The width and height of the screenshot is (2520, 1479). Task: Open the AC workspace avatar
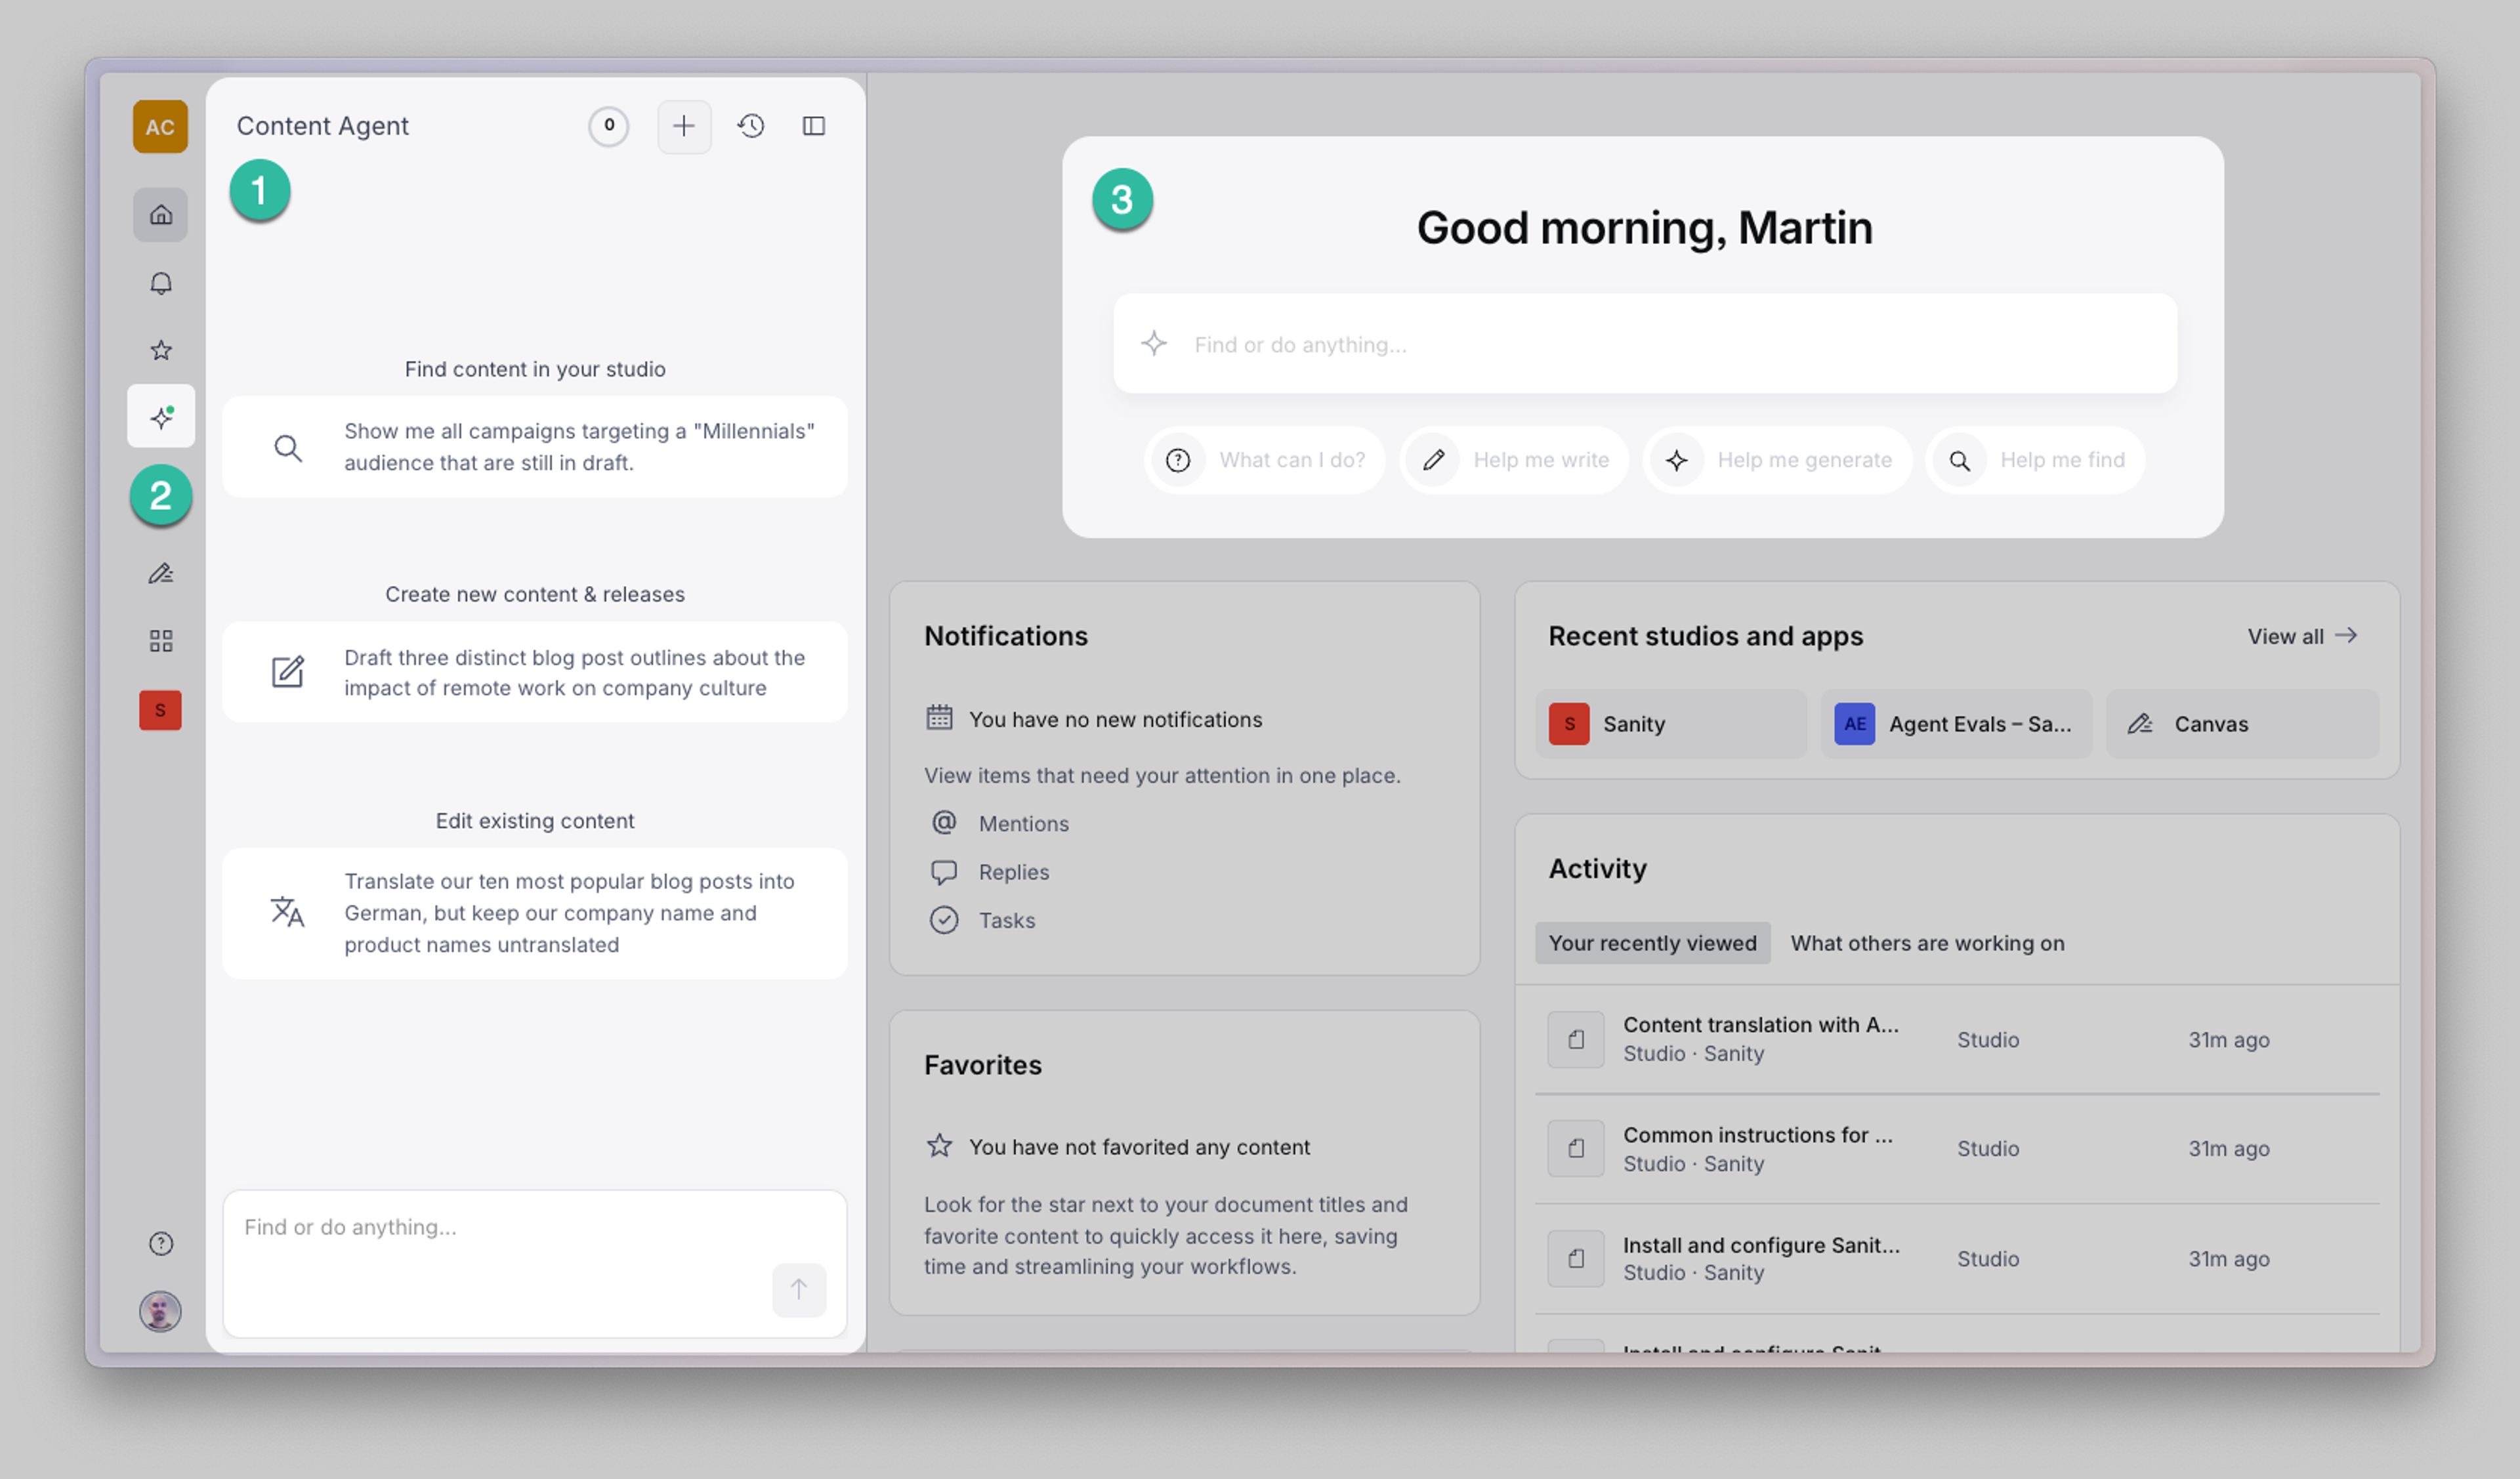tap(160, 126)
